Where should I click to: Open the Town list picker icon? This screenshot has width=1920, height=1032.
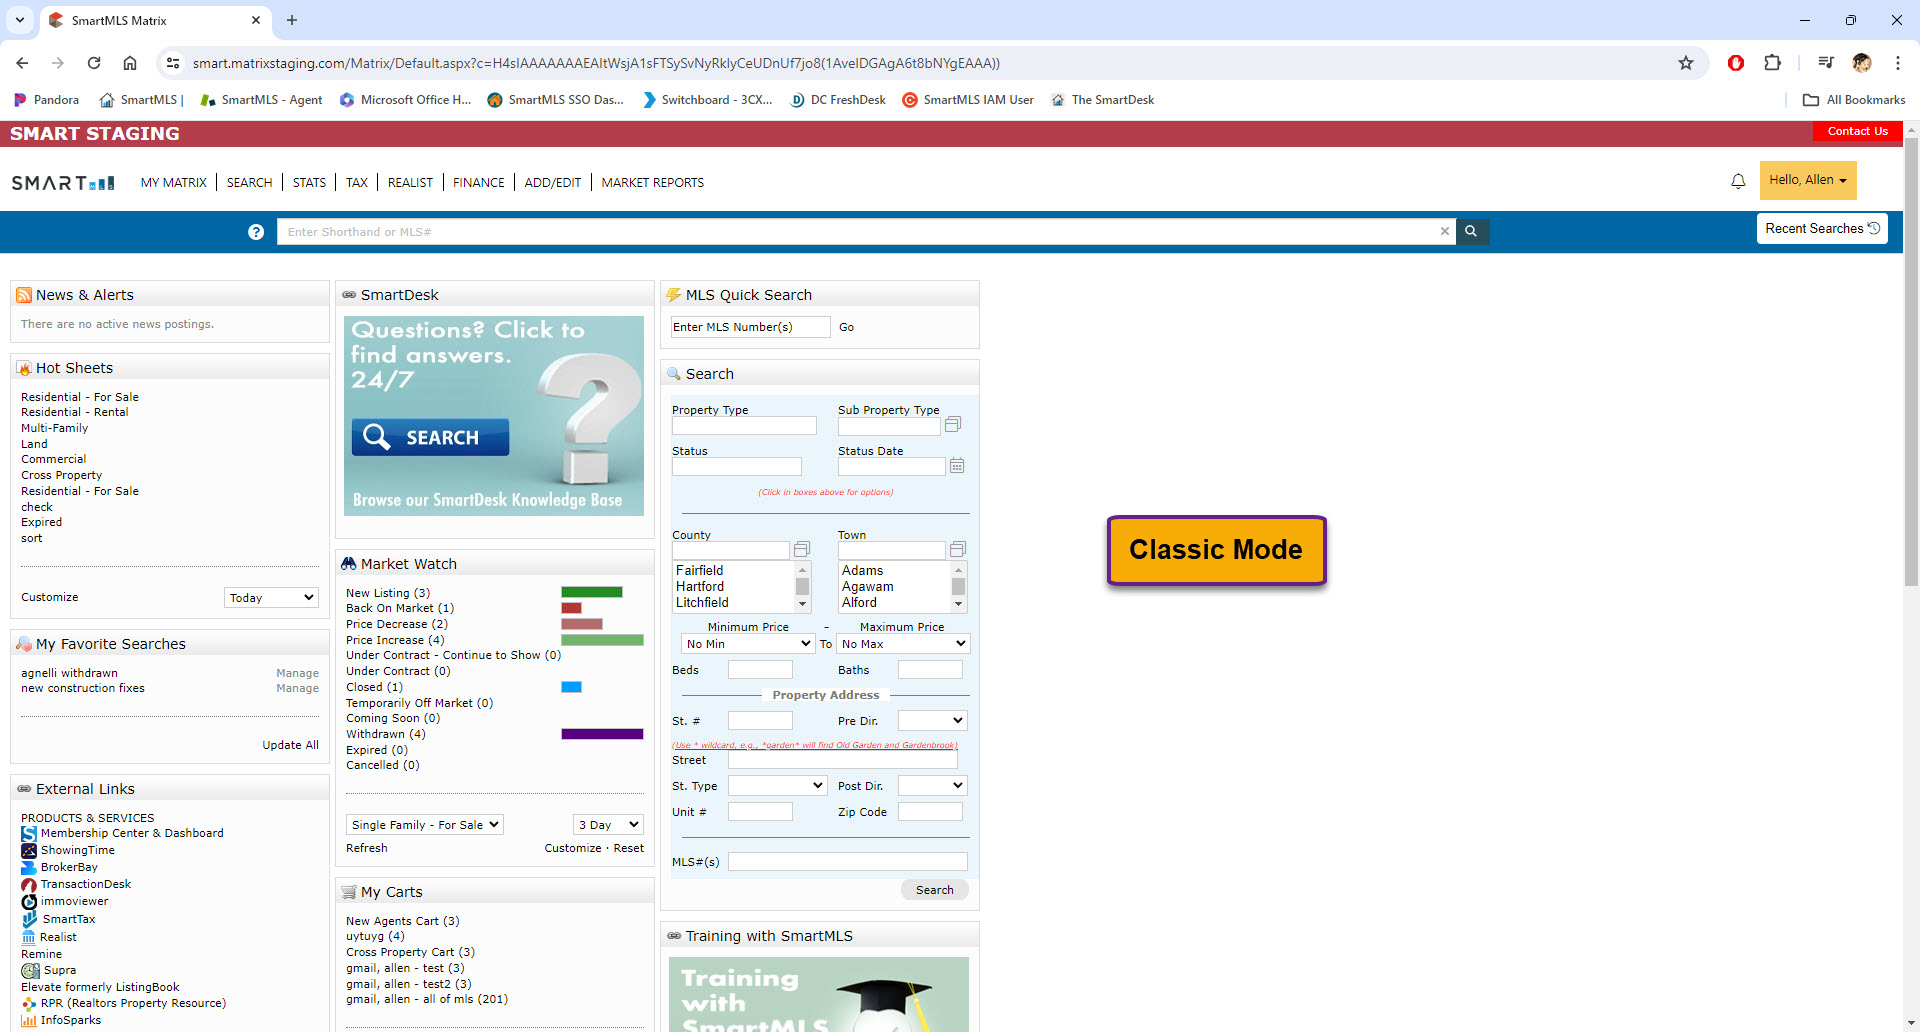pos(957,550)
